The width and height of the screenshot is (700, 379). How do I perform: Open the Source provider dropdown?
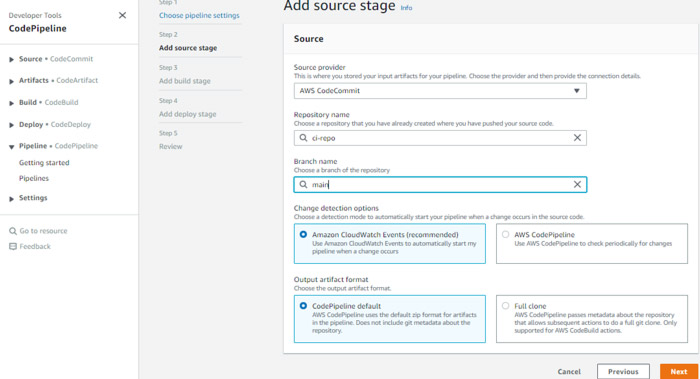click(x=440, y=91)
